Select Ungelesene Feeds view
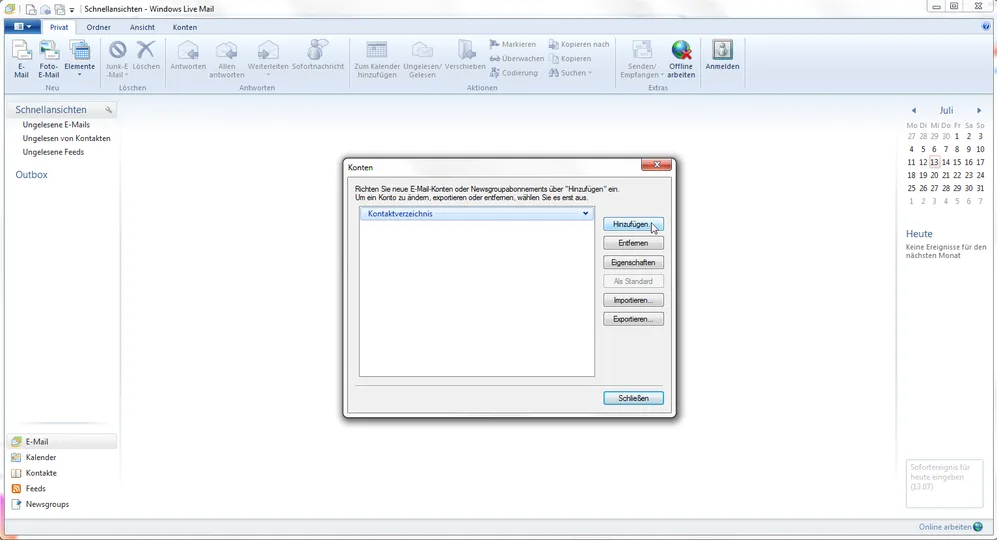 (x=53, y=152)
